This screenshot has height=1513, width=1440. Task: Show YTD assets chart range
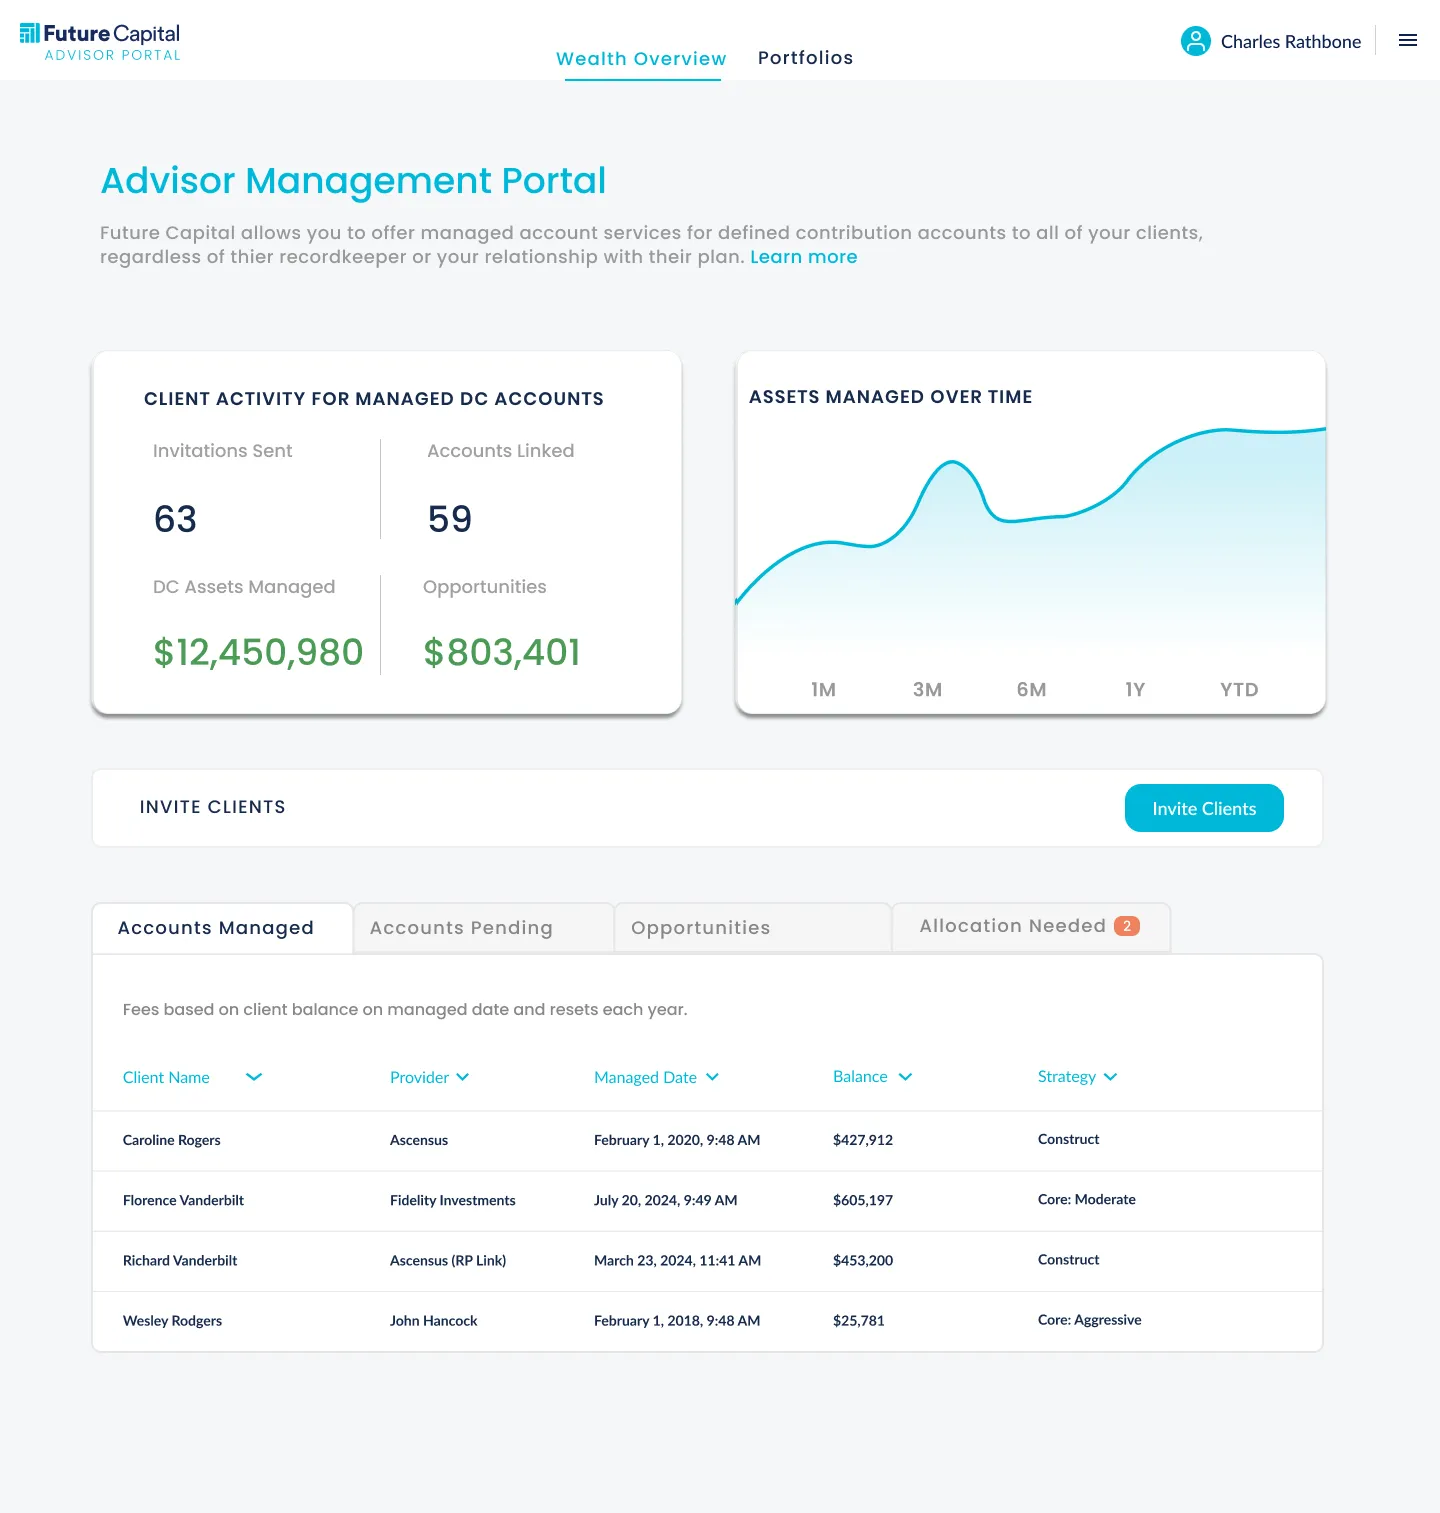click(1239, 689)
